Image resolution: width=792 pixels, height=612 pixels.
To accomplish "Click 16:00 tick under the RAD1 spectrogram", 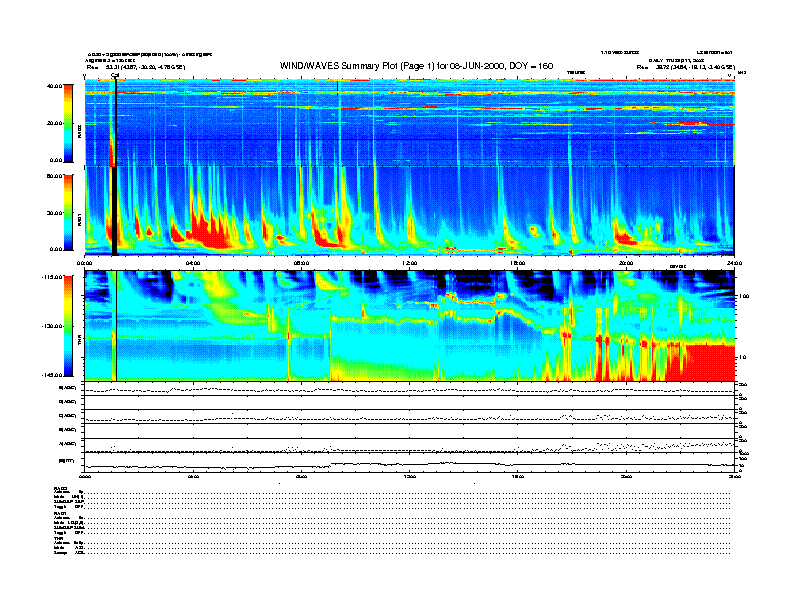I will point(518,263).
